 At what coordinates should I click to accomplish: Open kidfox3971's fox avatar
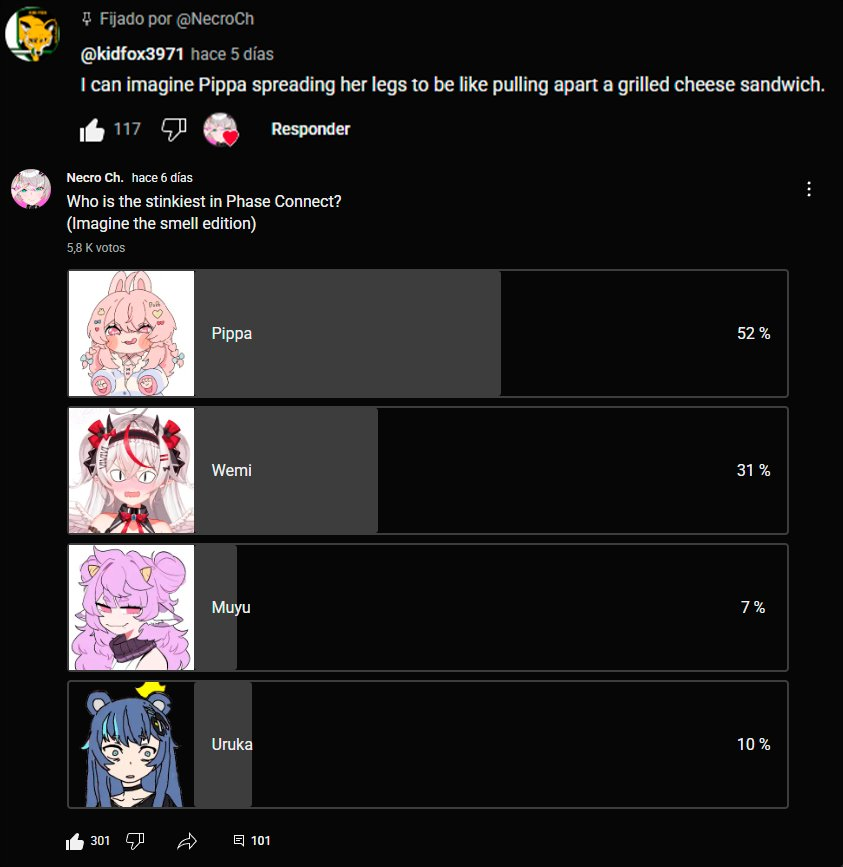[x=32, y=34]
